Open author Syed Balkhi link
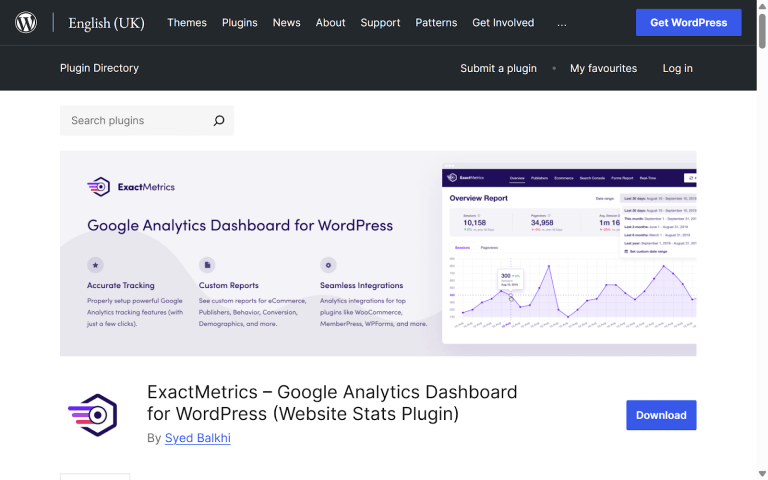Screen dimensions: 768x480 coord(197,438)
